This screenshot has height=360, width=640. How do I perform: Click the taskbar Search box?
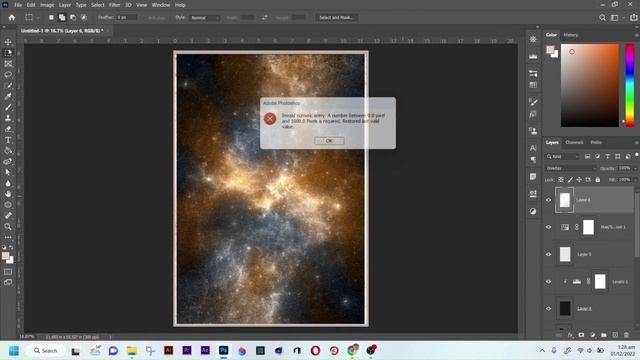tap(45, 351)
